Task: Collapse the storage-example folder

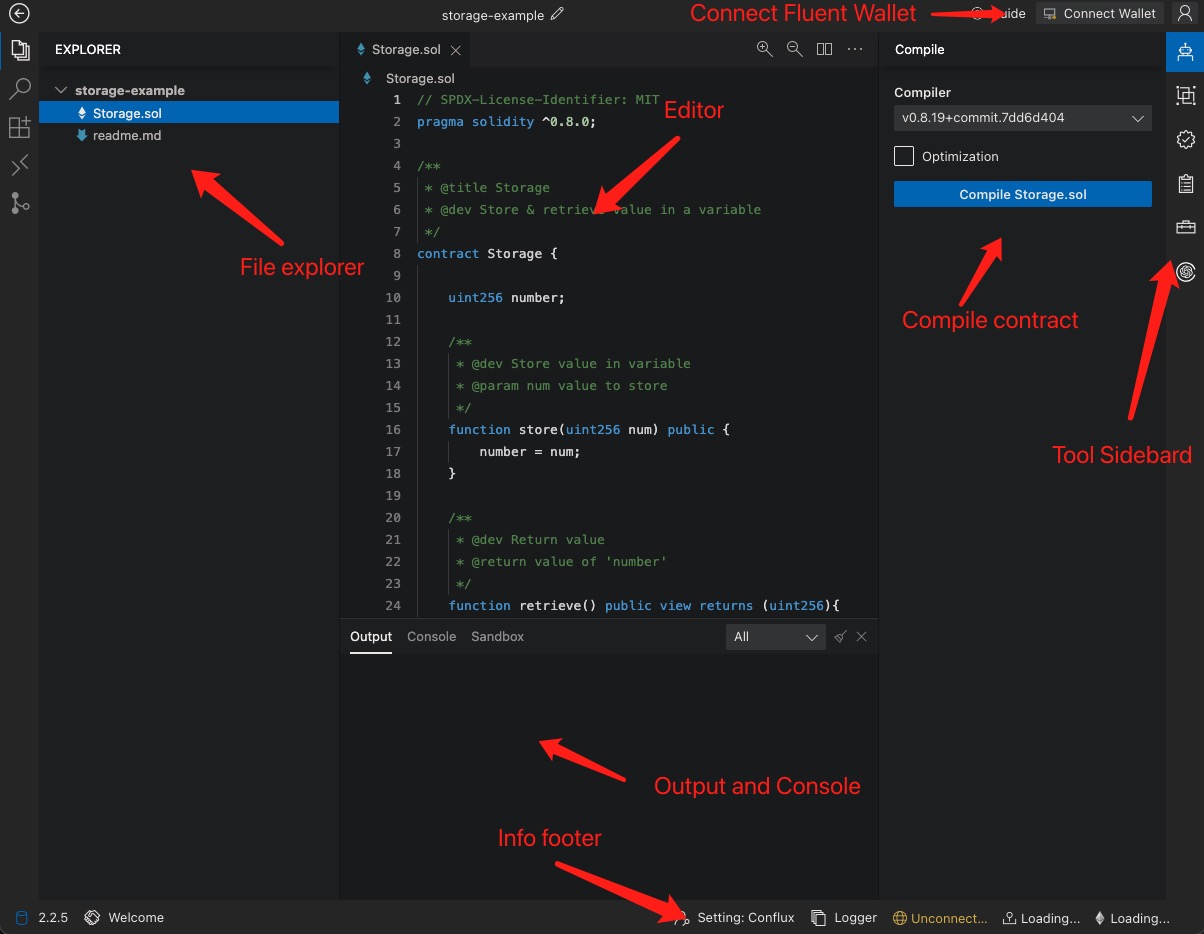Action: (61, 90)
